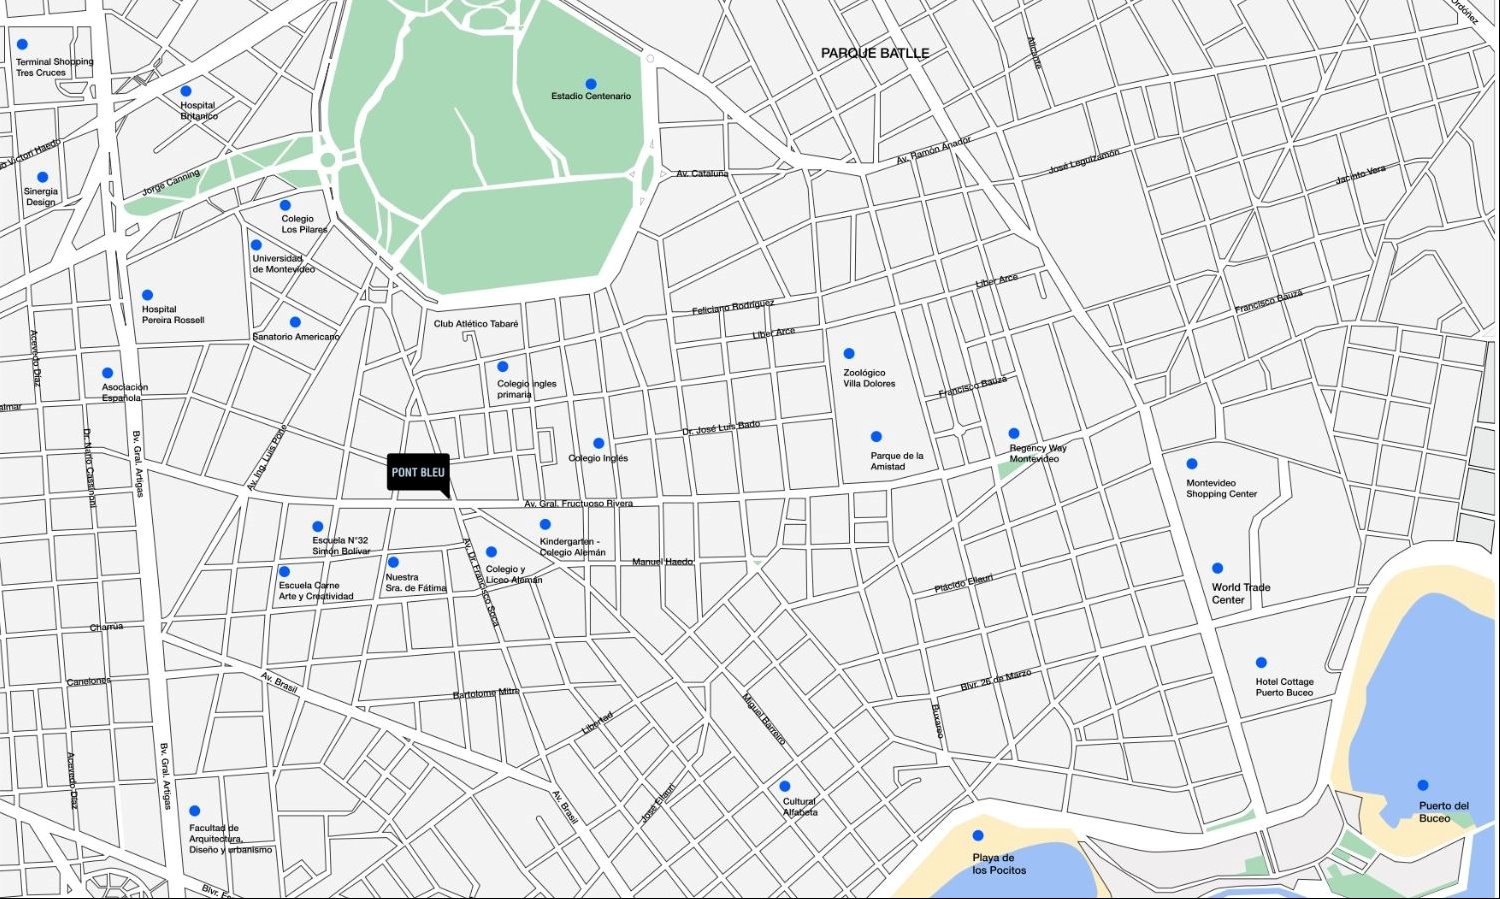Select the Regency Way Montevideo blue dot
Viewport: 1500px width, 899px height.
click(1014, 434)
